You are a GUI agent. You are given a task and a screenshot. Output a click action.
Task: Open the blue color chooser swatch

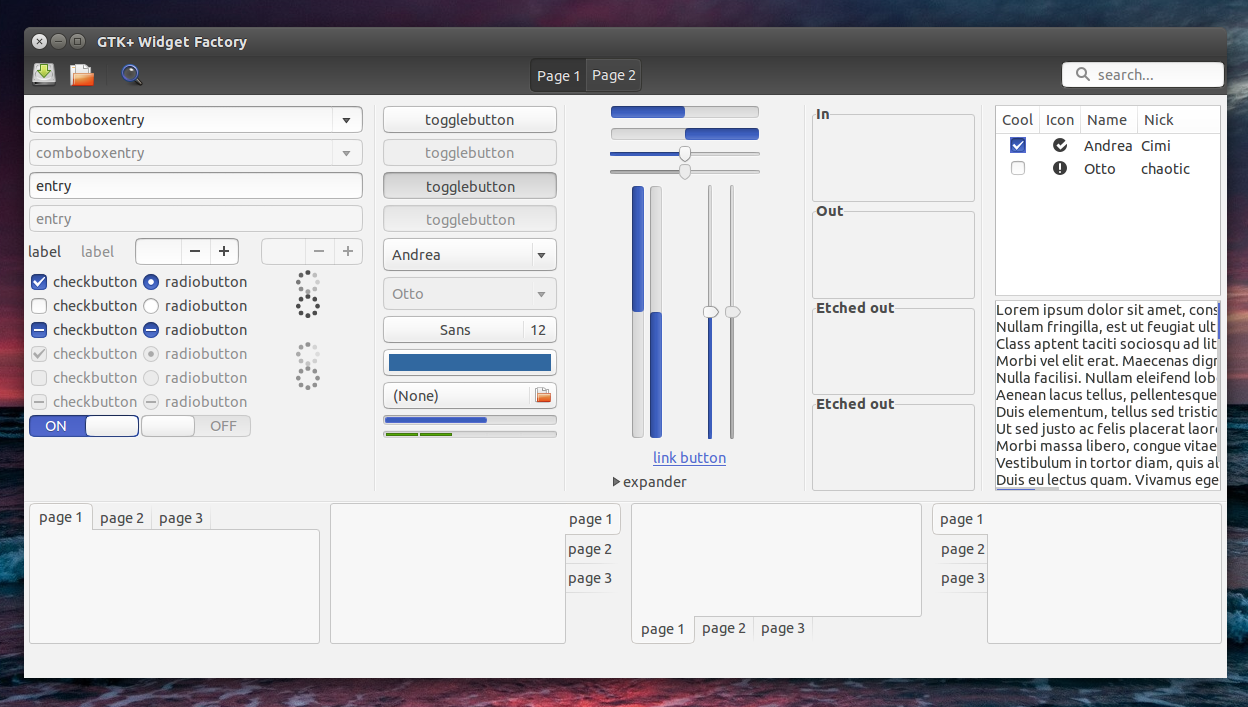pos(470,363)
